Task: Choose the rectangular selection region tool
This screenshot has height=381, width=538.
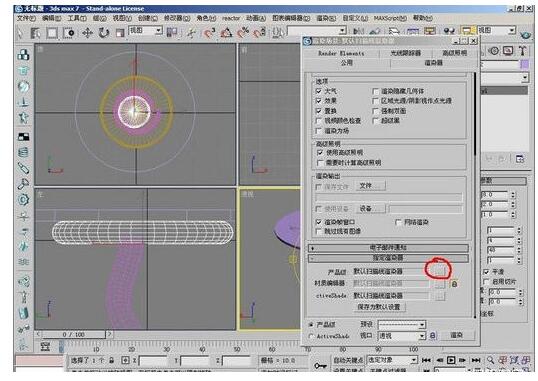Action: tap(52, 33)
